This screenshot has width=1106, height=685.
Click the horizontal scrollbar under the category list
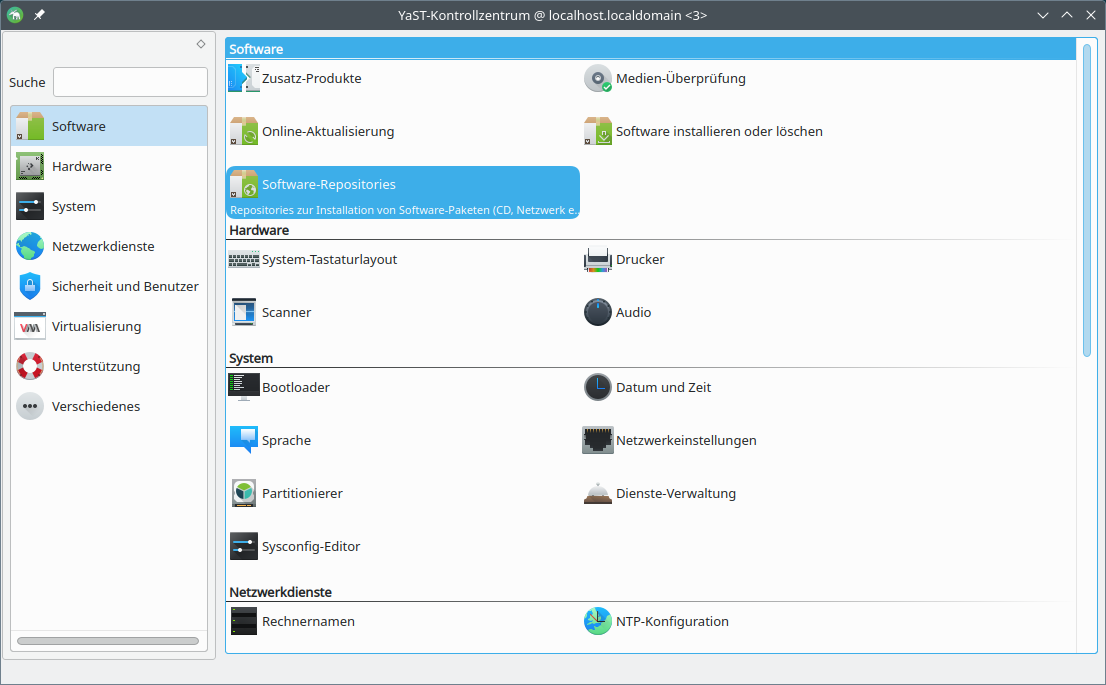pyautogui.click(x=108, y=641)
